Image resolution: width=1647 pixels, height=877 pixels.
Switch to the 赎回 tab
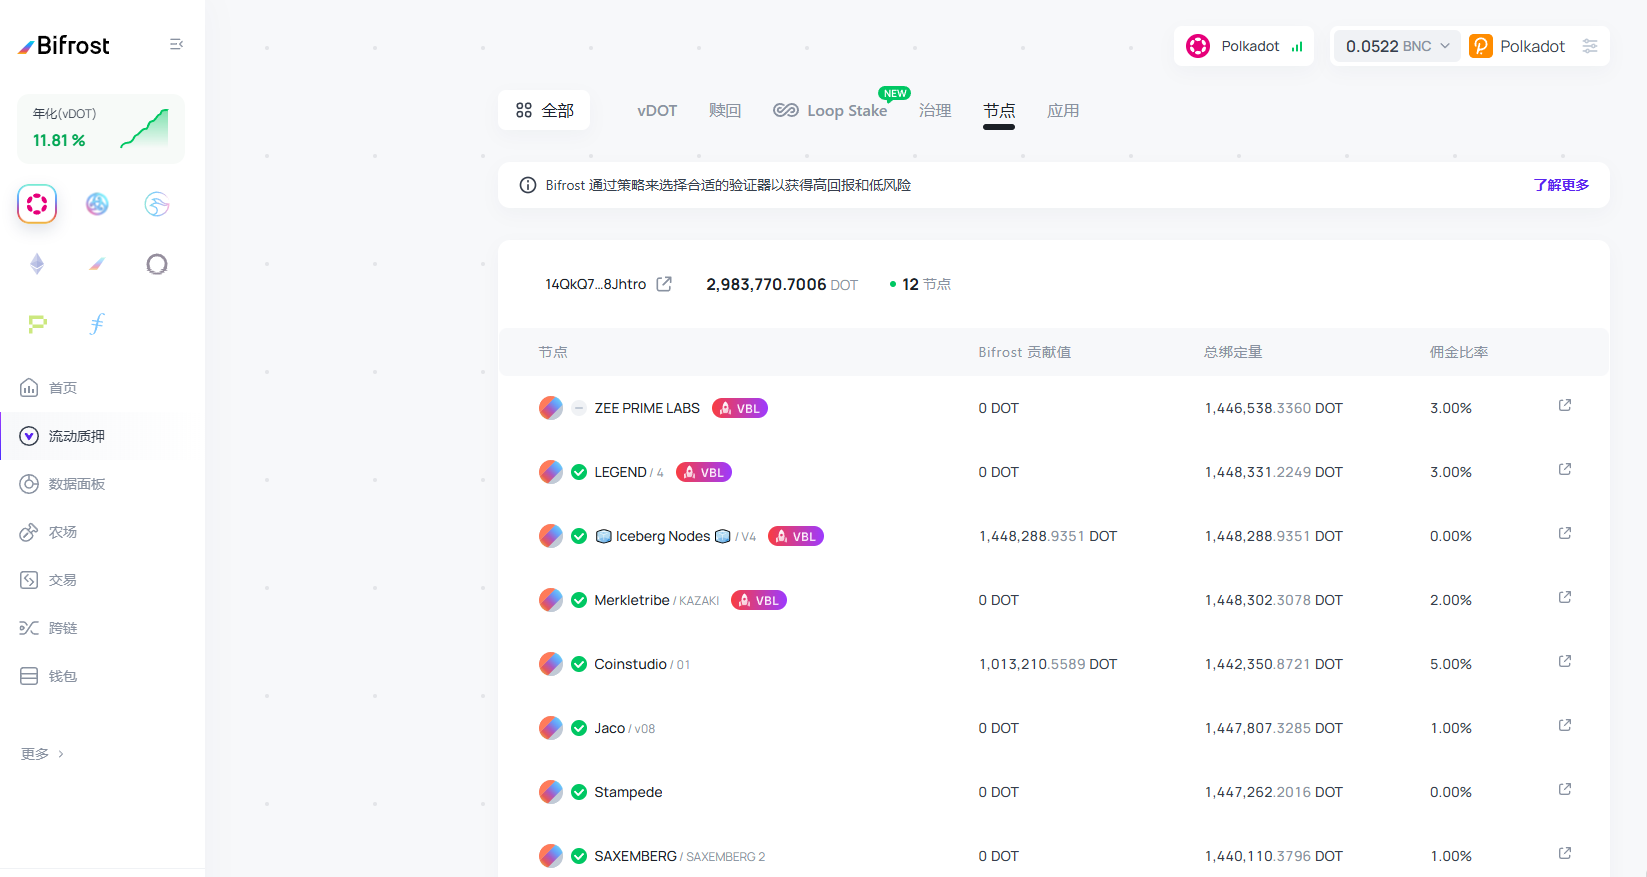pos(725,110)
